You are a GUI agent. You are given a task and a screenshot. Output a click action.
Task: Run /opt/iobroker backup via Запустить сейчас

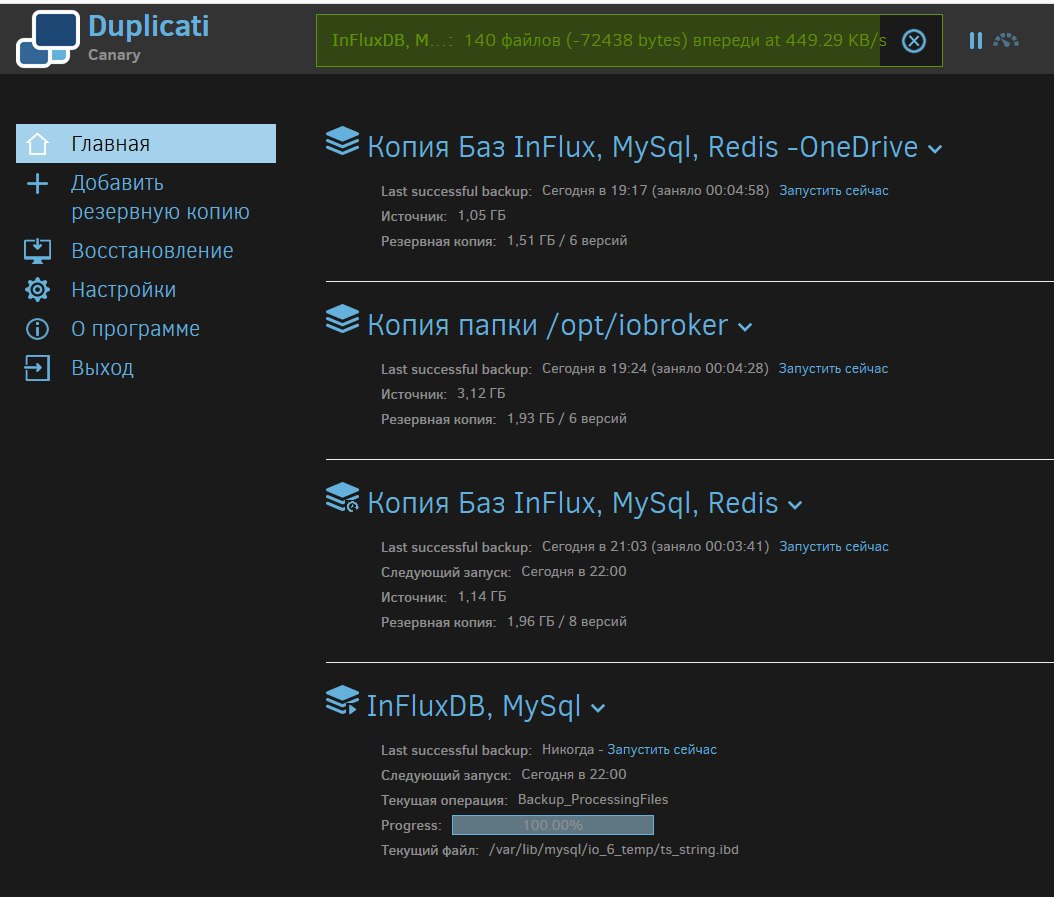(x=833, y=369)
